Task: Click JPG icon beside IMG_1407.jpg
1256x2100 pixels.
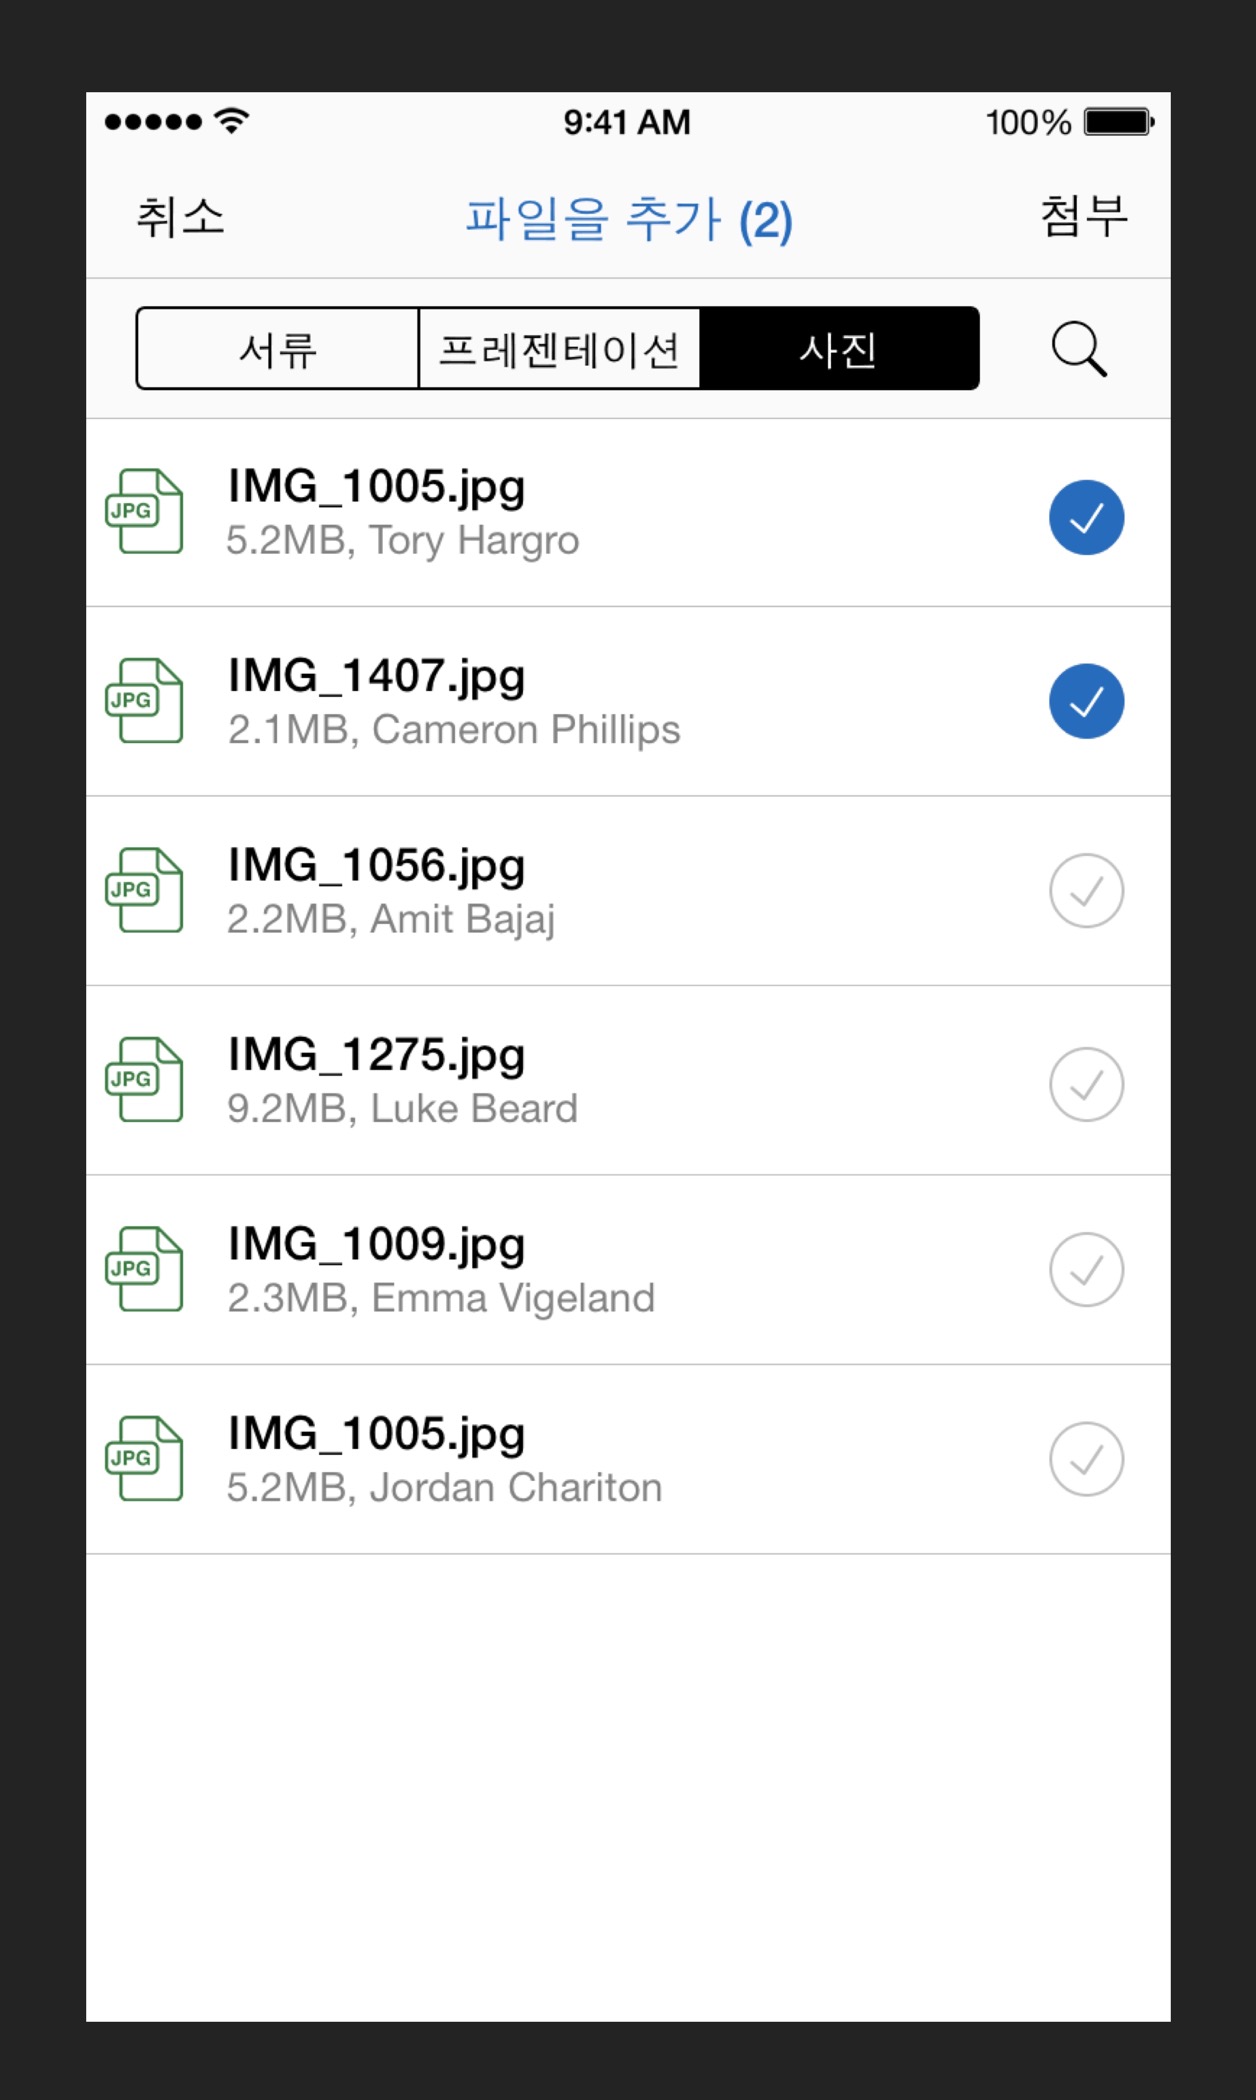Action: click(x=145, y=700)
